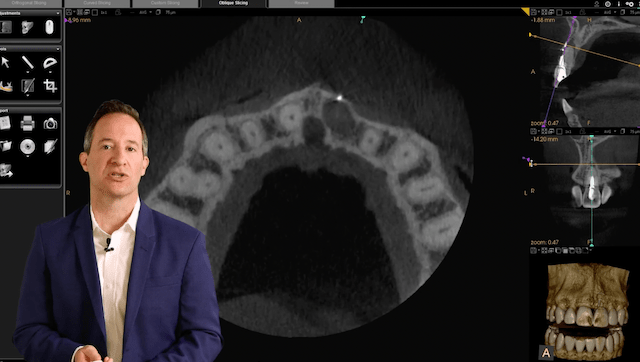
Task: Select the protractor angle measurement tool
Action: [50, 62]
